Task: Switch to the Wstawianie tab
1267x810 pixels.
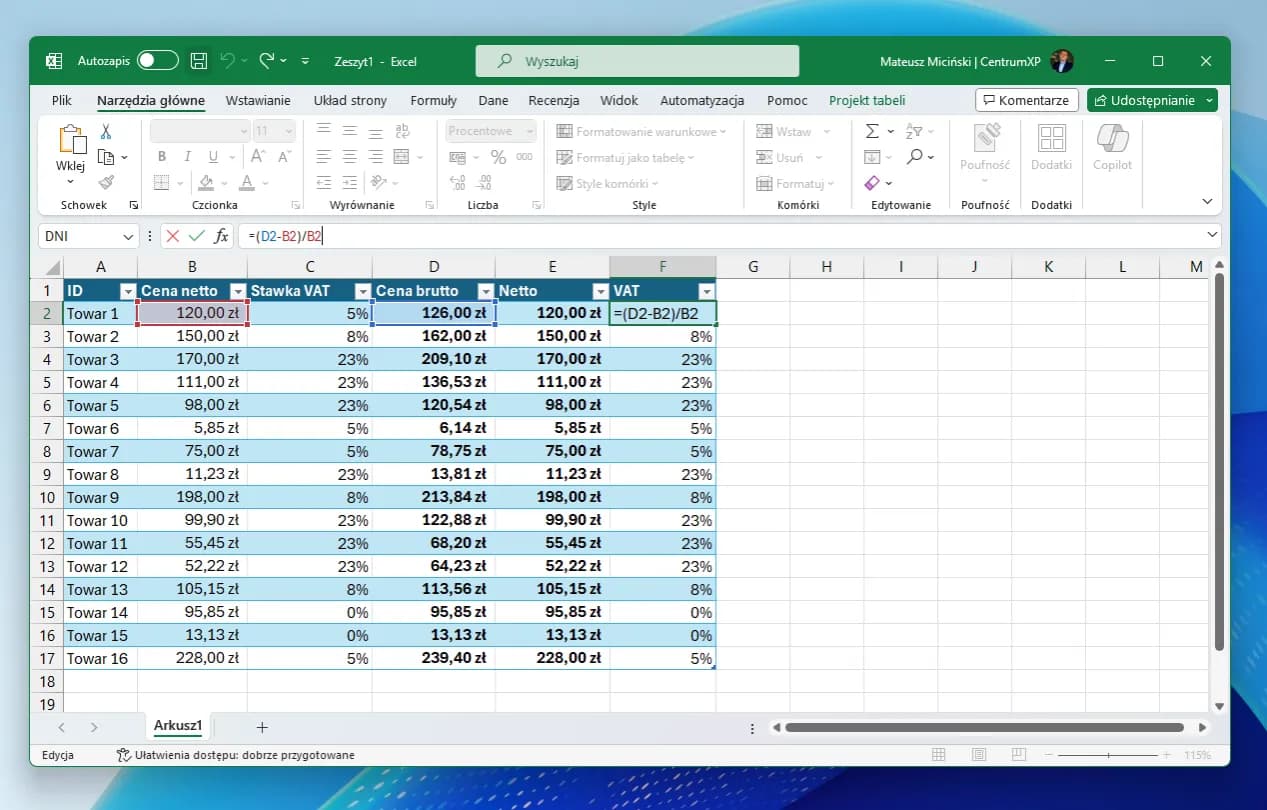Action: point(258,100)
